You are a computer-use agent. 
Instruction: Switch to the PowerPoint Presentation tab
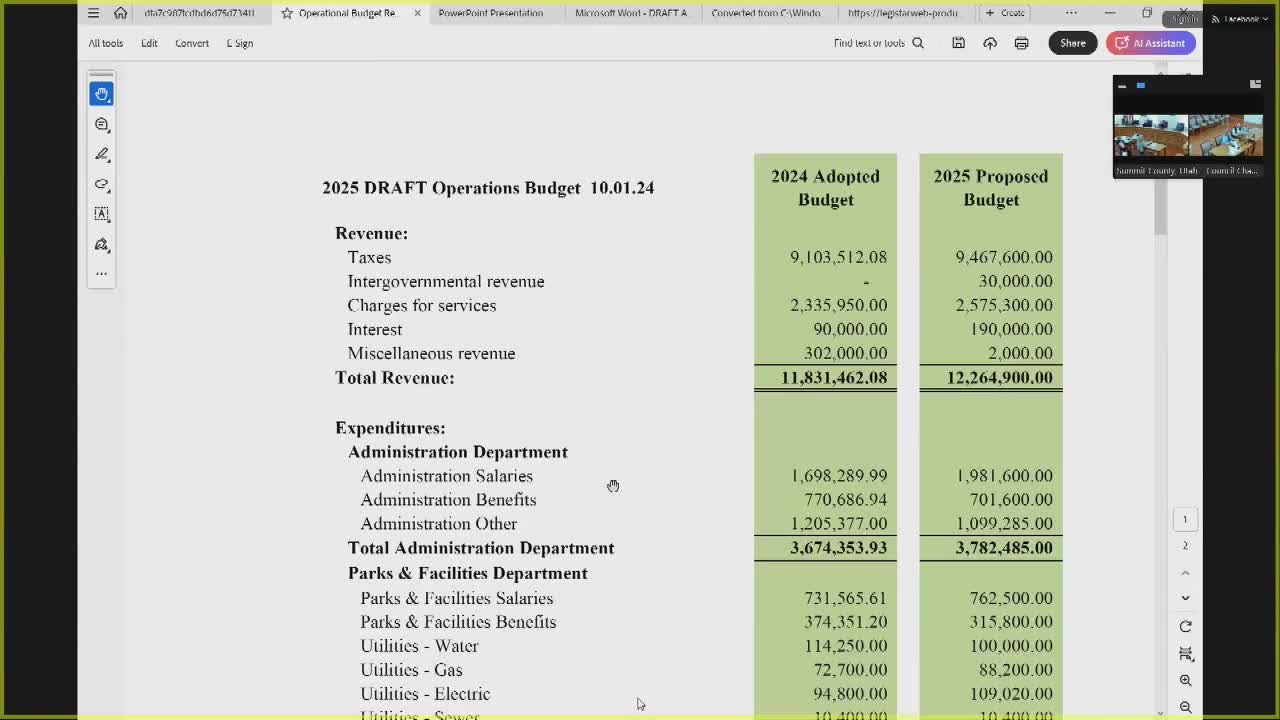pyautogui.click(x=491, y=13)
